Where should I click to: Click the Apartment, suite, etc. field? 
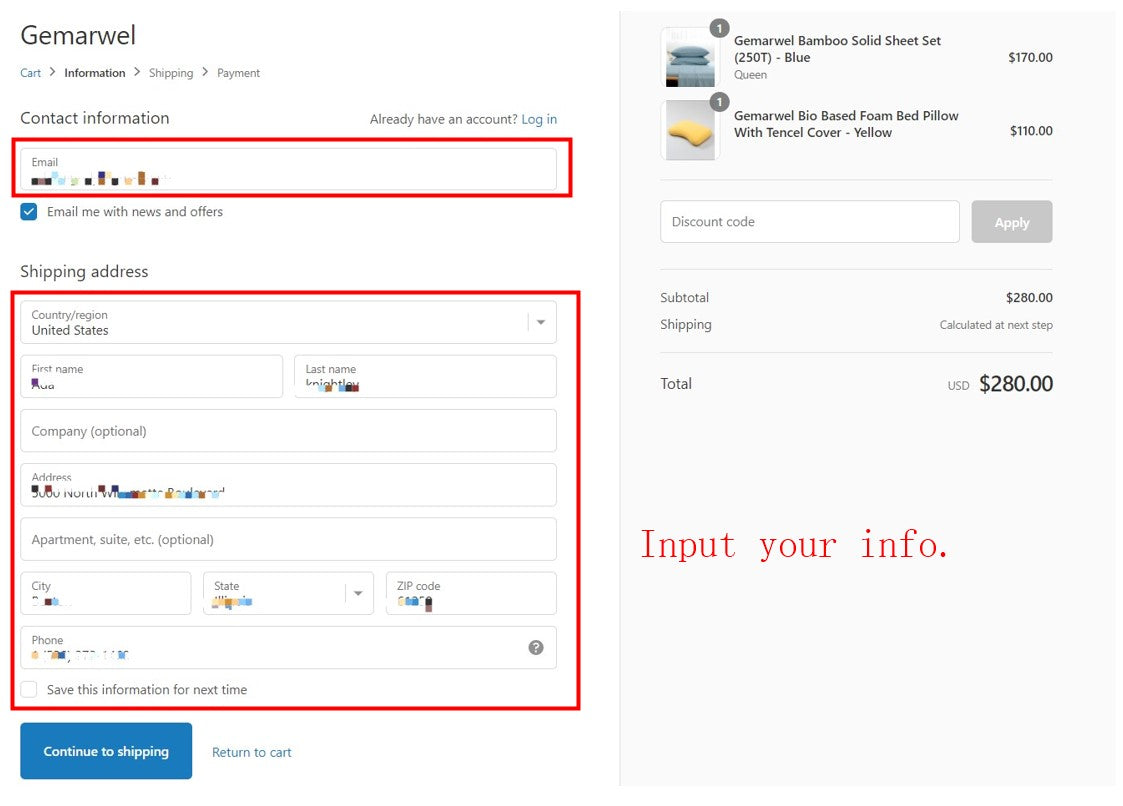[288, 539]
